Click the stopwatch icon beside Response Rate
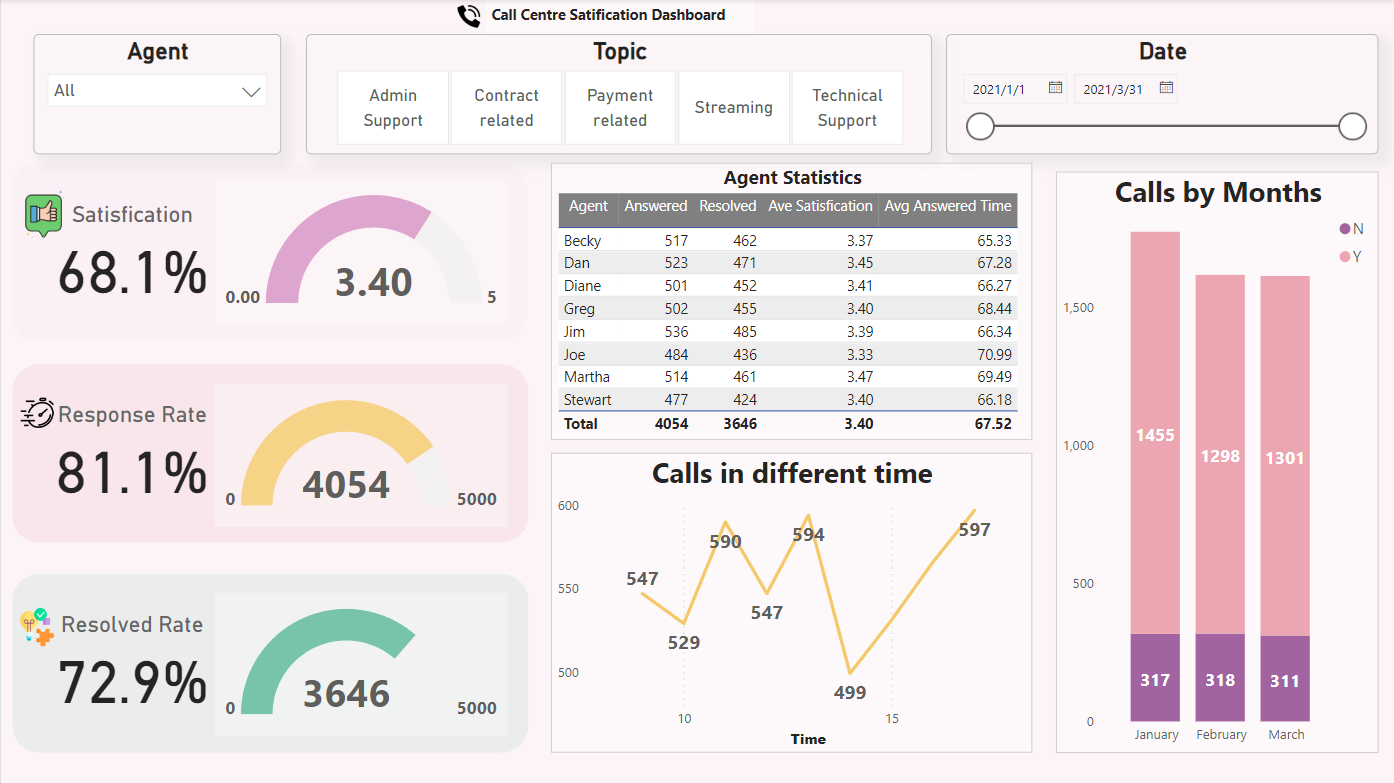Image resolution: width=1394 pixels, height=783 pixels. click(35, 413)
